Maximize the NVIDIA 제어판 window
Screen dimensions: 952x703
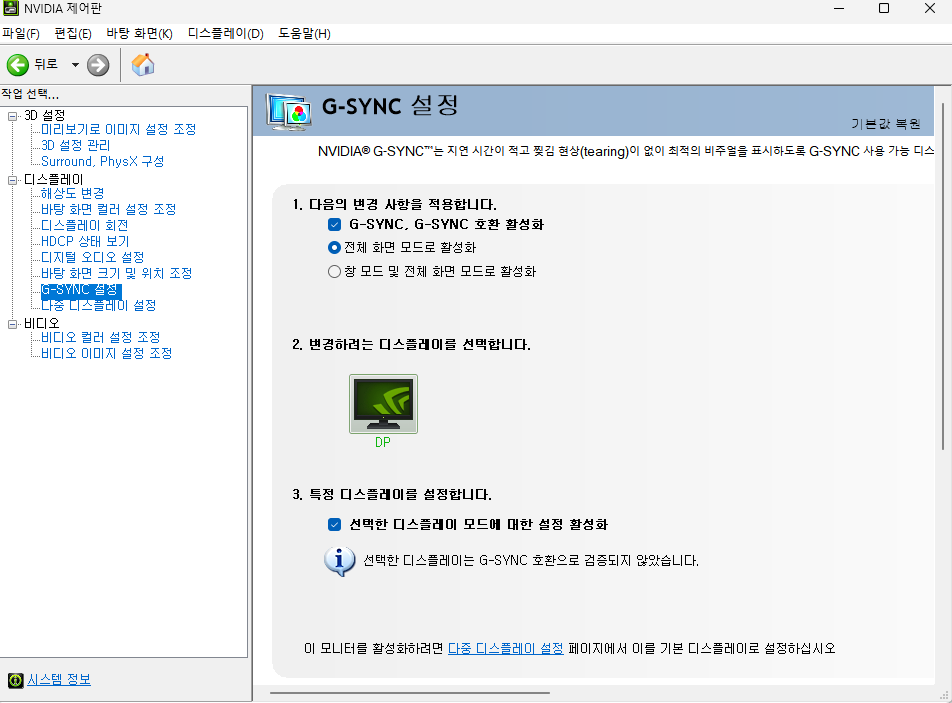(x=884, y=8)
